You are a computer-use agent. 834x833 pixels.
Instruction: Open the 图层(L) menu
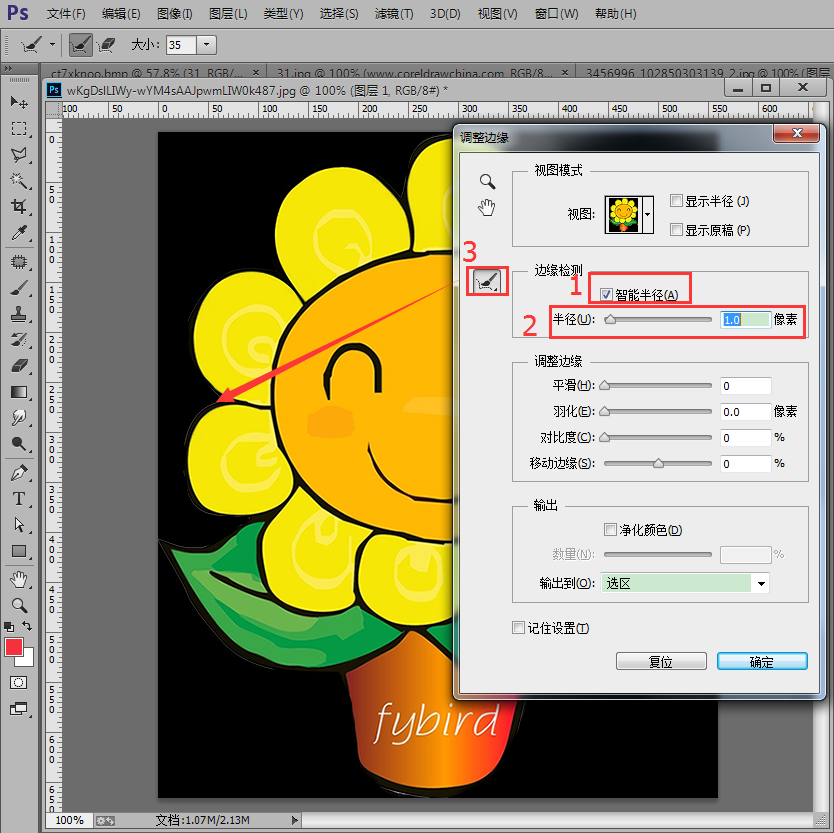click(228, 14)
